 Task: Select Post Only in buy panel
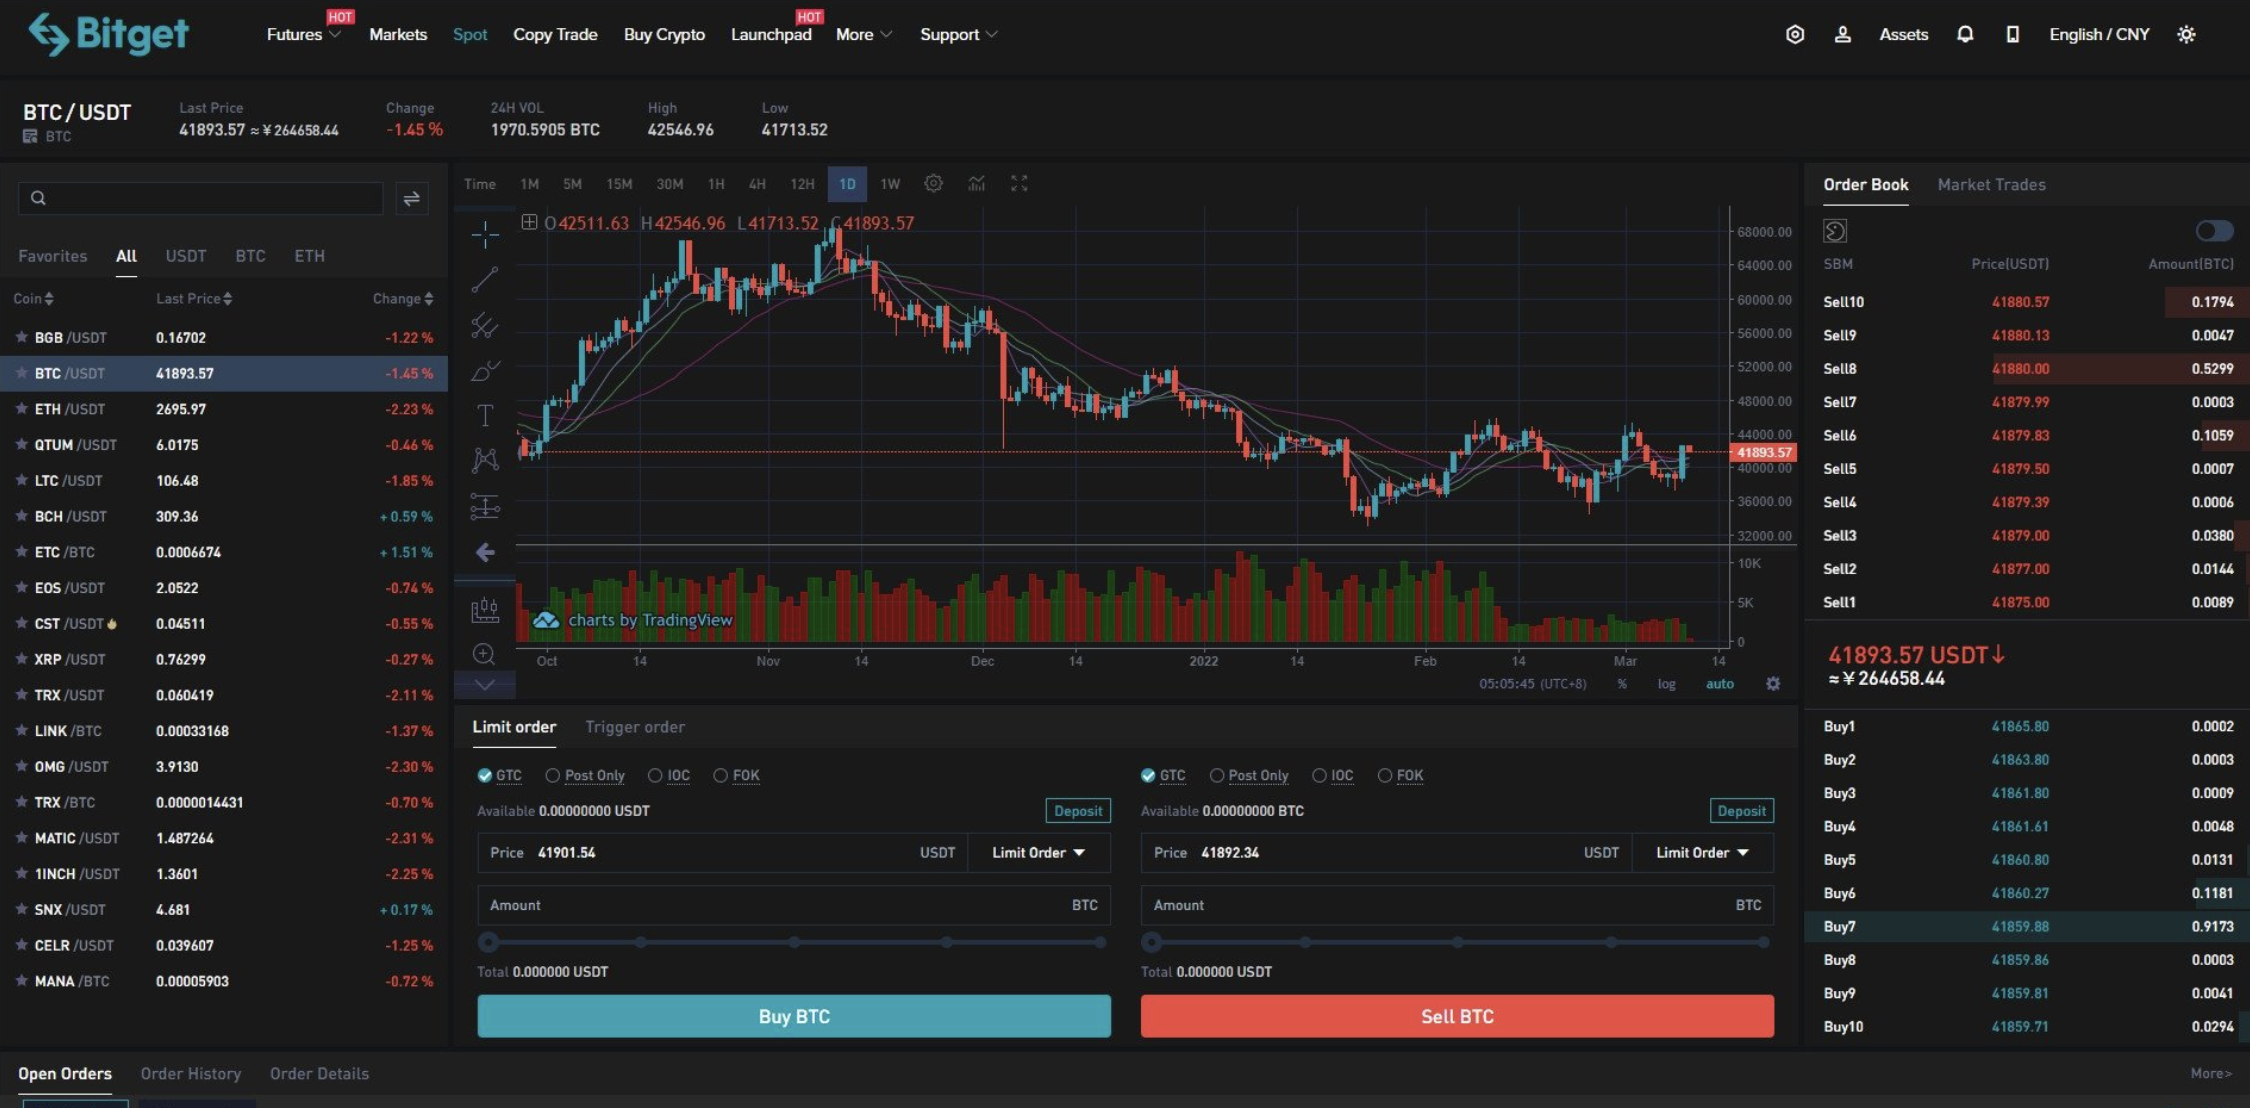(585, 775)
